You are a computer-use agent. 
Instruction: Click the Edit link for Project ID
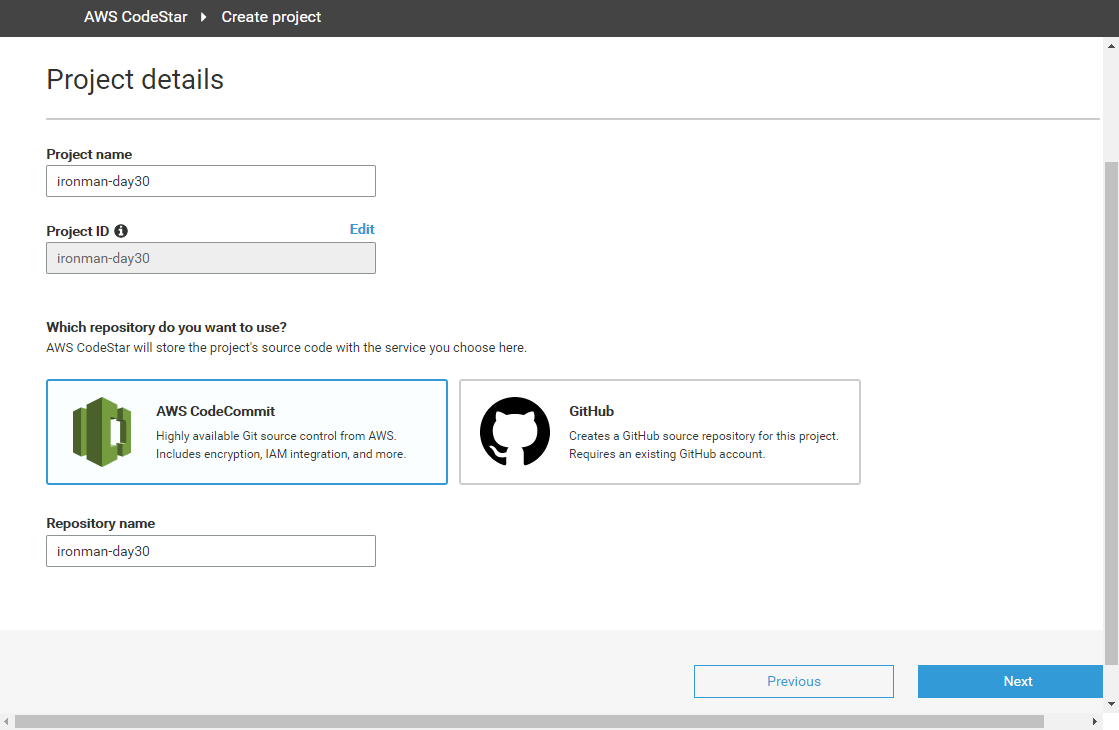(x=362, y=229)
